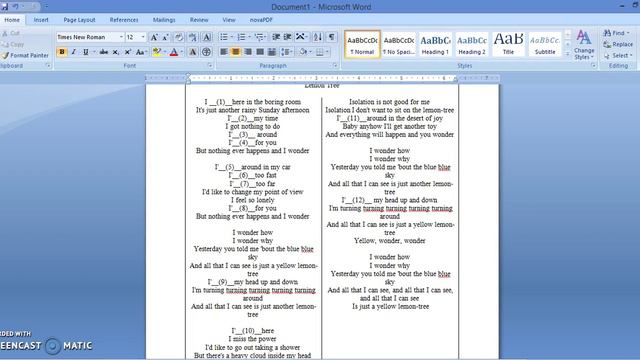The width and height of the screenshot is (640, 360).
Task: Apply superscript formatting
Action: pyautogui.click(x=127, y=52)
